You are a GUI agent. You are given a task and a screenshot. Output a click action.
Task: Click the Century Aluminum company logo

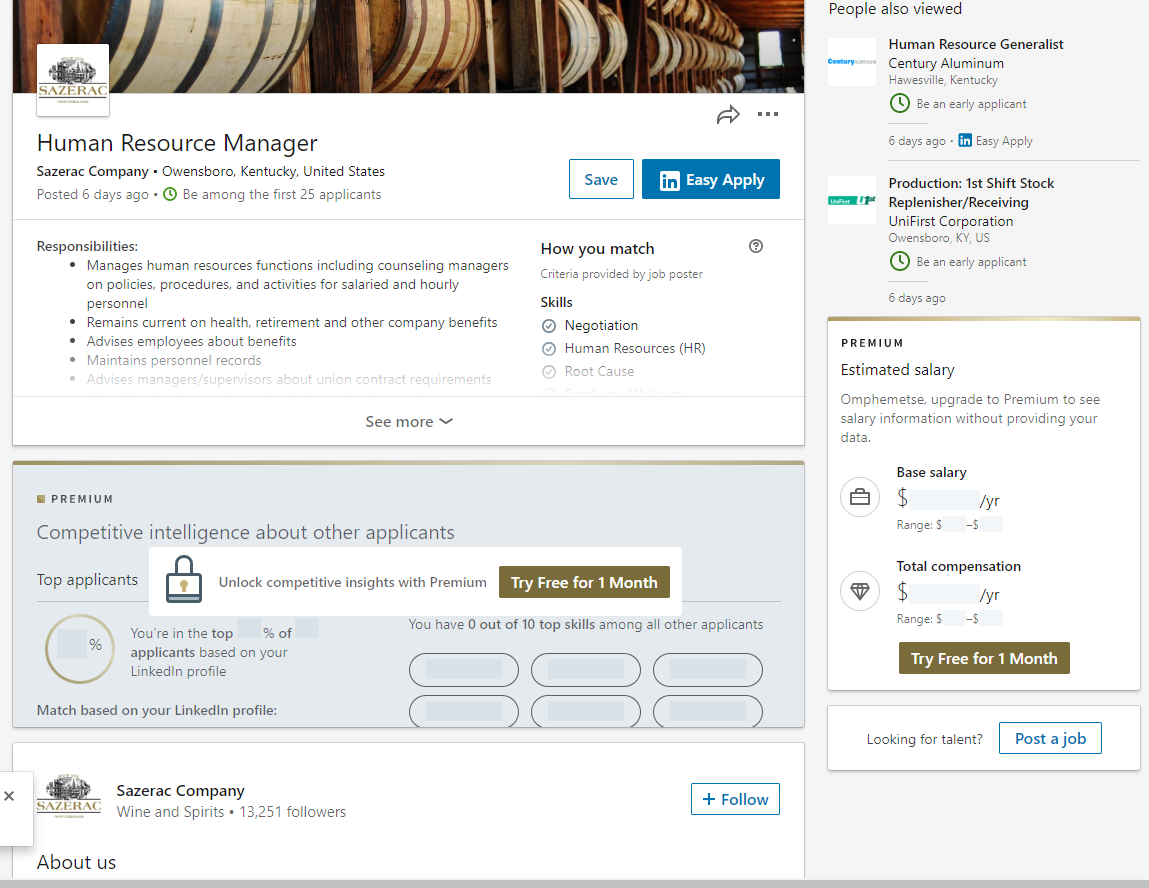(x=852, y=62)
